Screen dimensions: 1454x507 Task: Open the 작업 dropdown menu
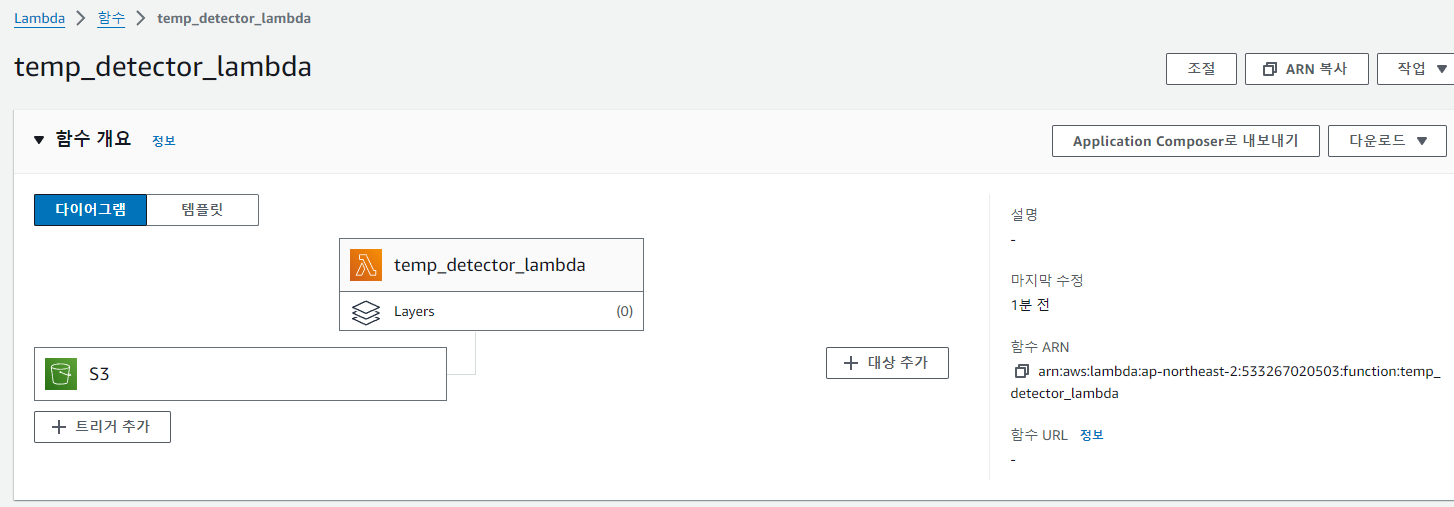click(1415, 69)
